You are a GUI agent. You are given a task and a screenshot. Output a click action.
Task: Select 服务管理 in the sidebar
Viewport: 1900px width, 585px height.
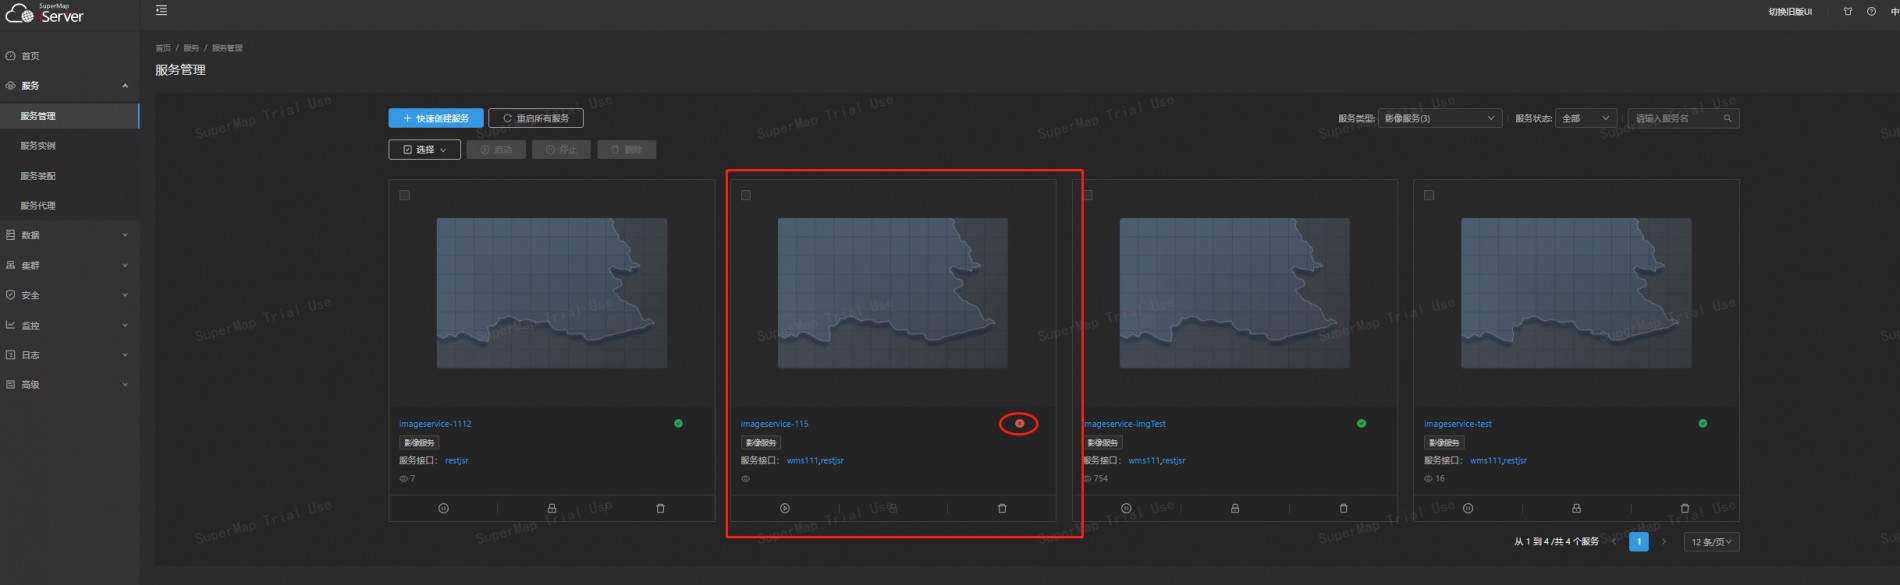coord(69,116)
